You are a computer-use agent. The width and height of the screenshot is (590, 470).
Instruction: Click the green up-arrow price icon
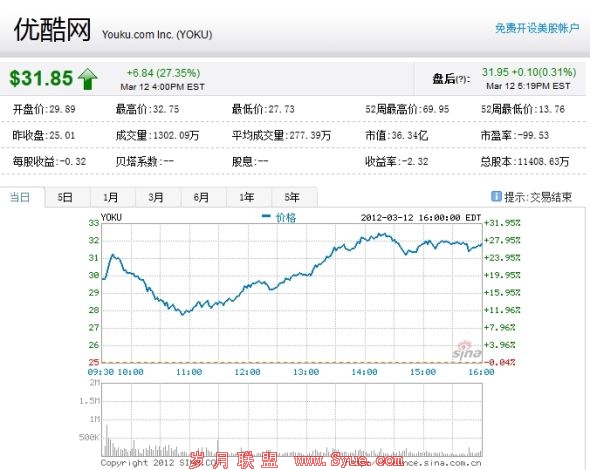point(88,79)
